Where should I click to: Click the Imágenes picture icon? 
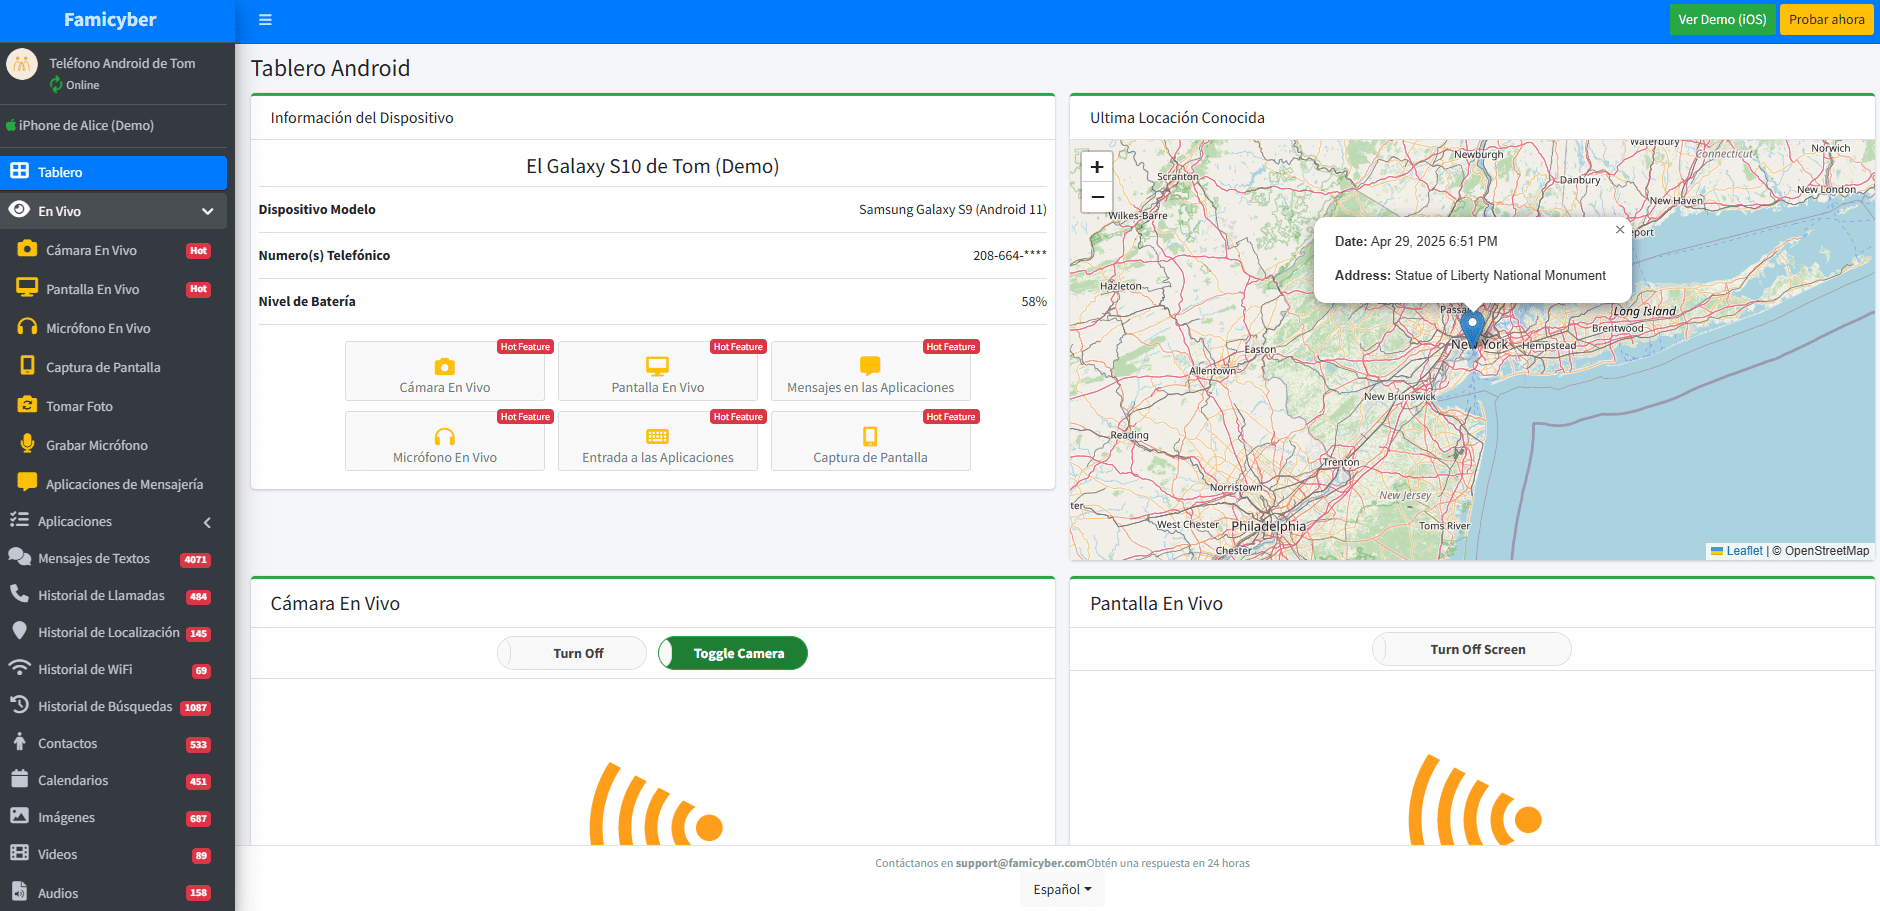[19, 816]
